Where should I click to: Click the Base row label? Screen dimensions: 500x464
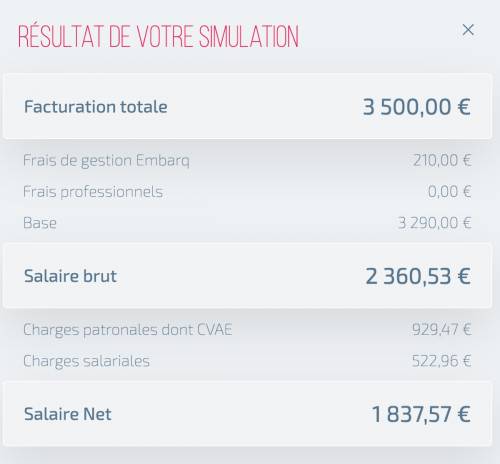coord(40,223)
